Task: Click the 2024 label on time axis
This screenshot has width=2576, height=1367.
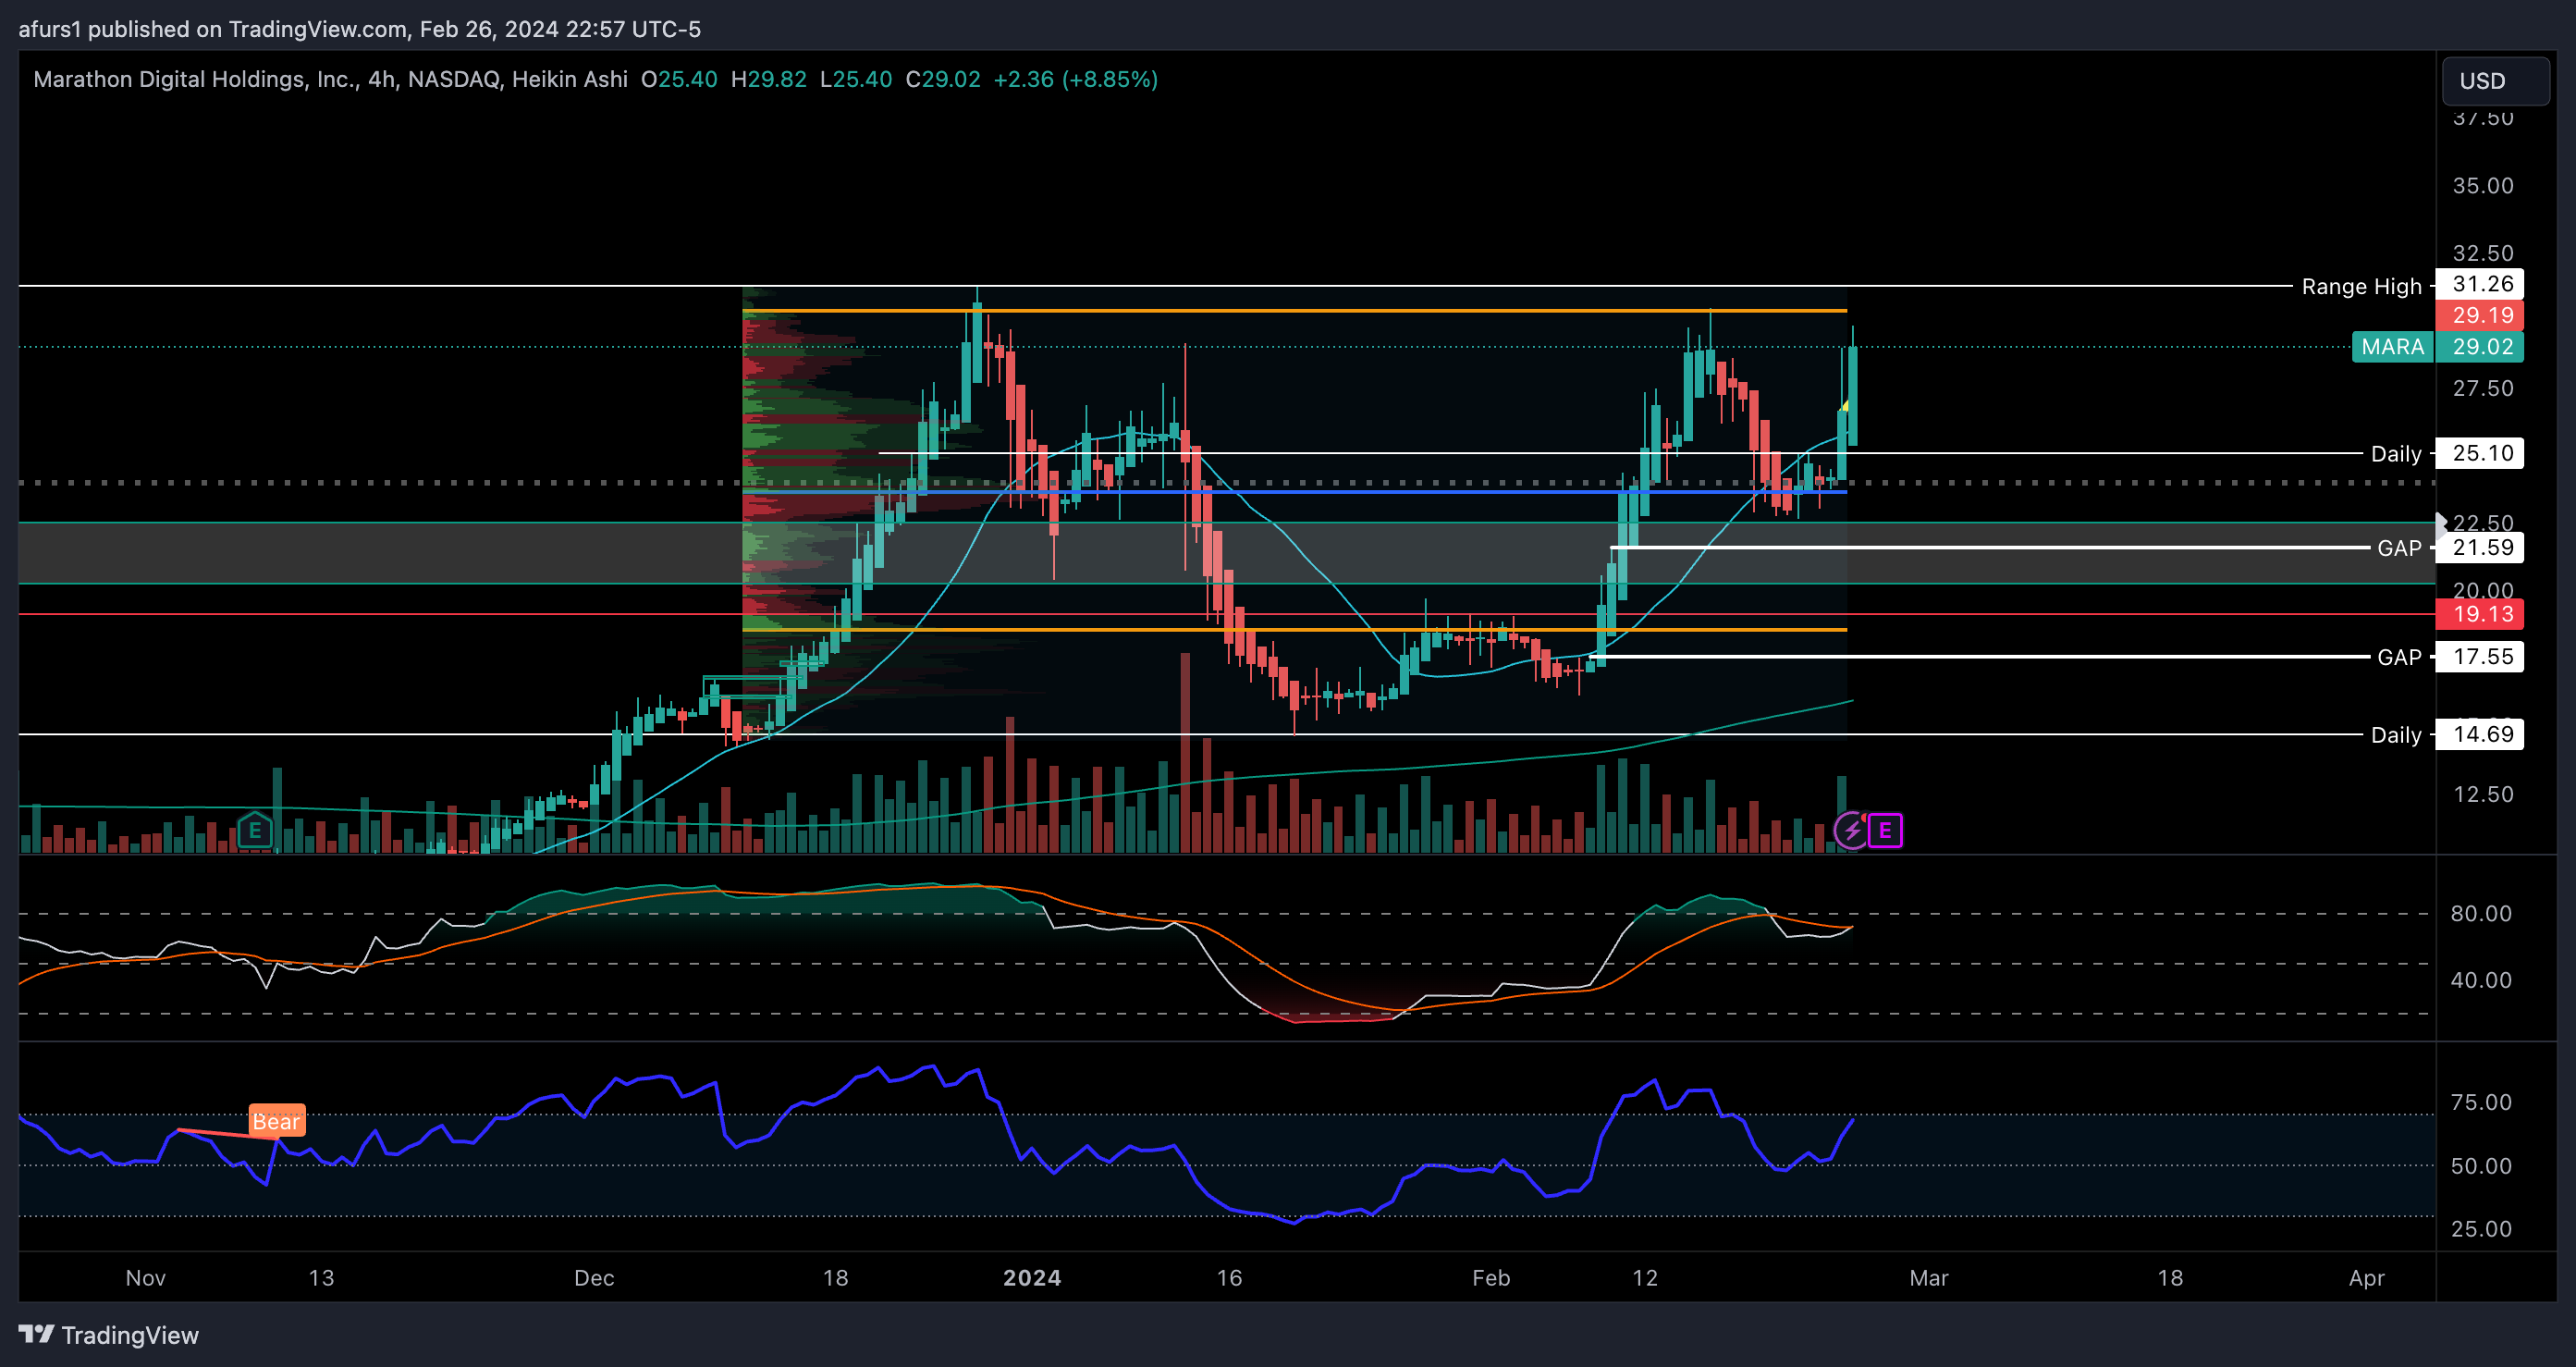Action: [x=1032, y=1278]
